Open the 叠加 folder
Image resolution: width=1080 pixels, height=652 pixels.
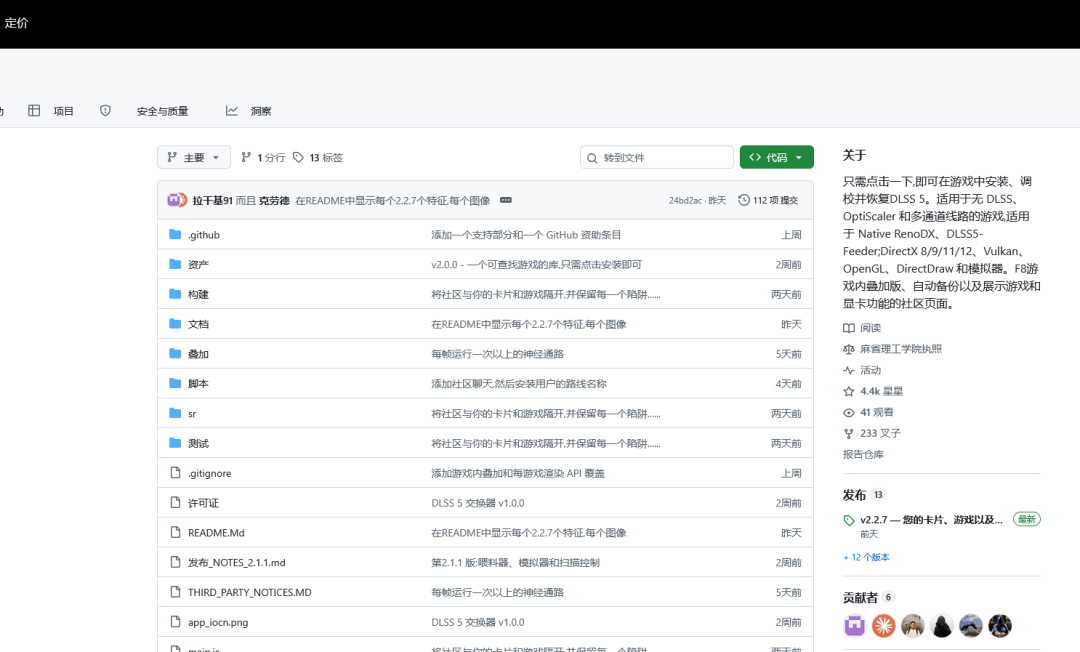point(198,354)
